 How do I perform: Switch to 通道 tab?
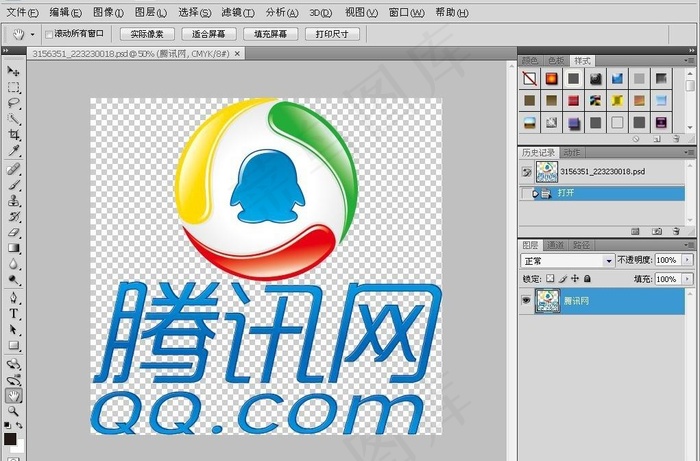[555, 245]
